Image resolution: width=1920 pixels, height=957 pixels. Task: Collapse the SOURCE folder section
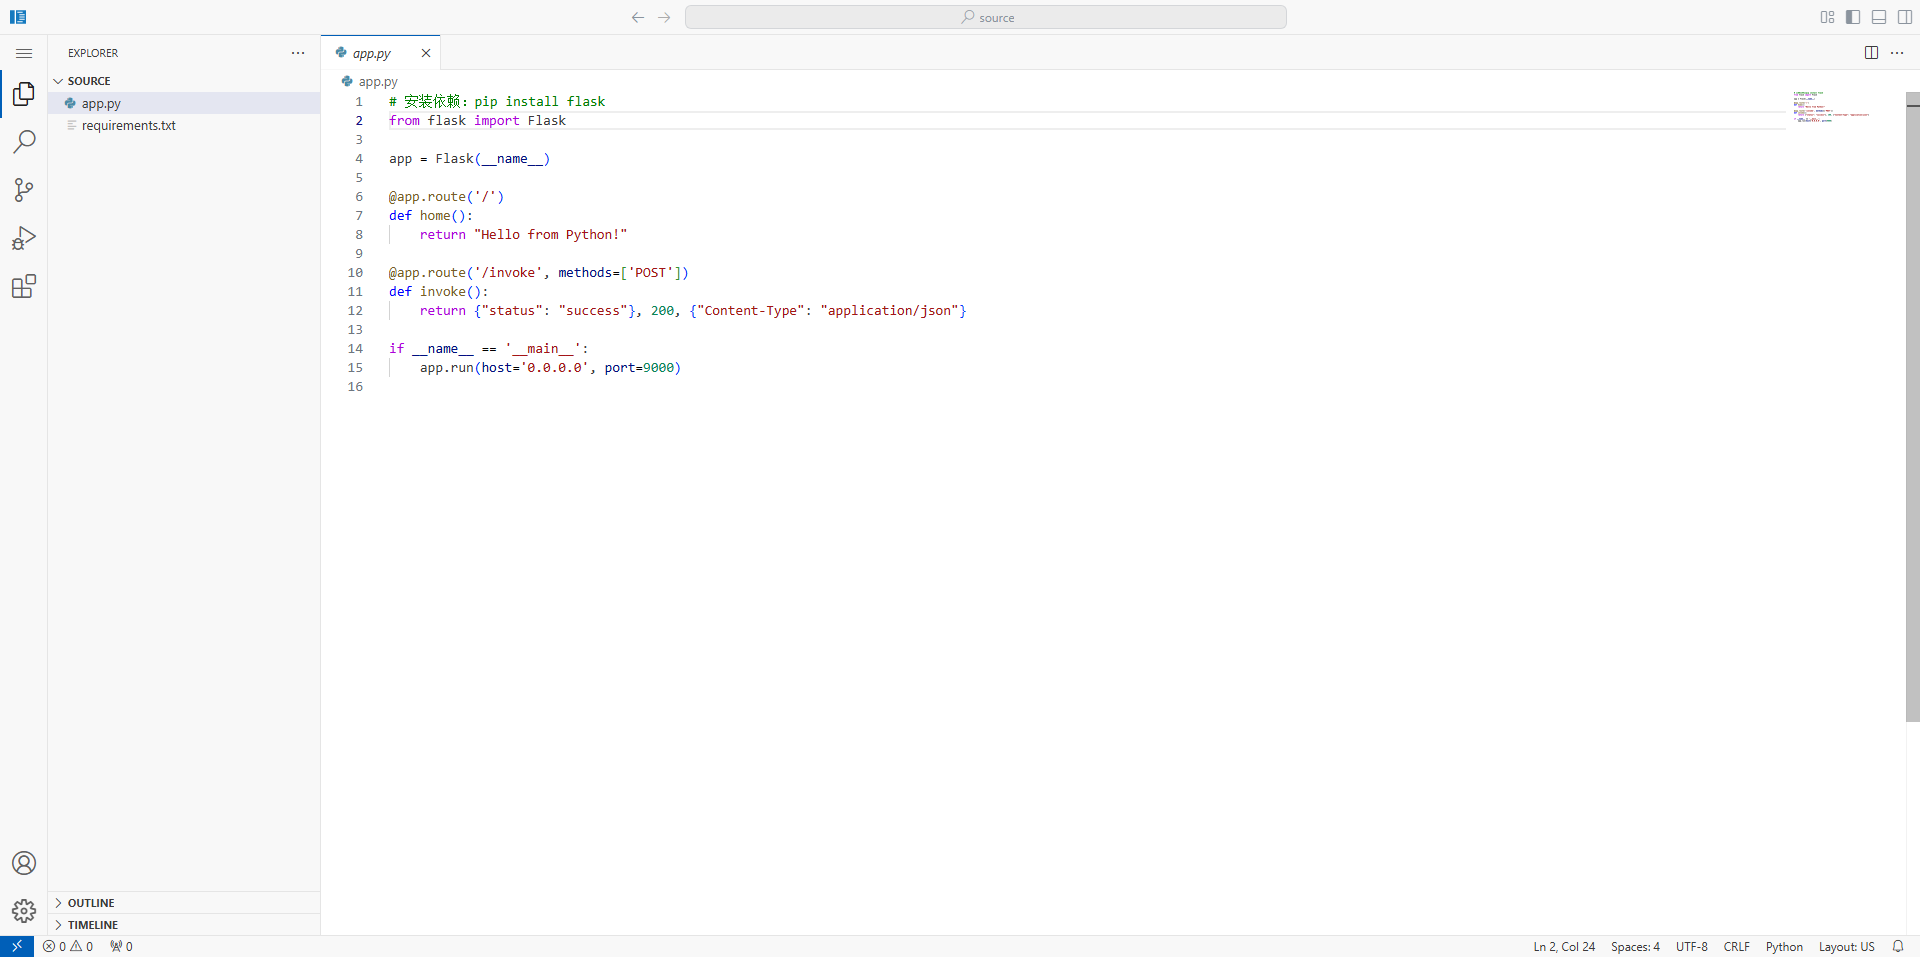tap(184, 81)
